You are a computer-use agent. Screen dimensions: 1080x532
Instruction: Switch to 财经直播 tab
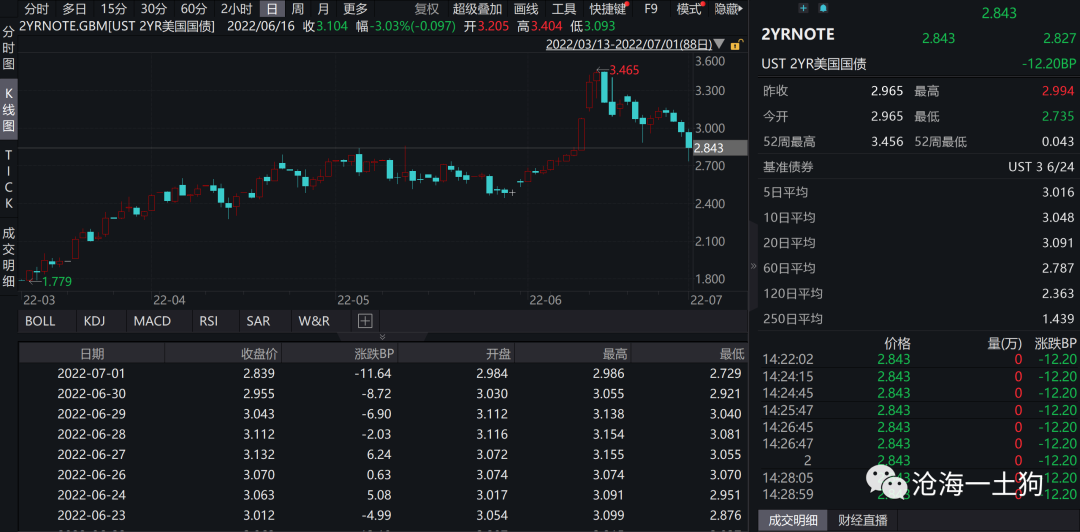862,520
